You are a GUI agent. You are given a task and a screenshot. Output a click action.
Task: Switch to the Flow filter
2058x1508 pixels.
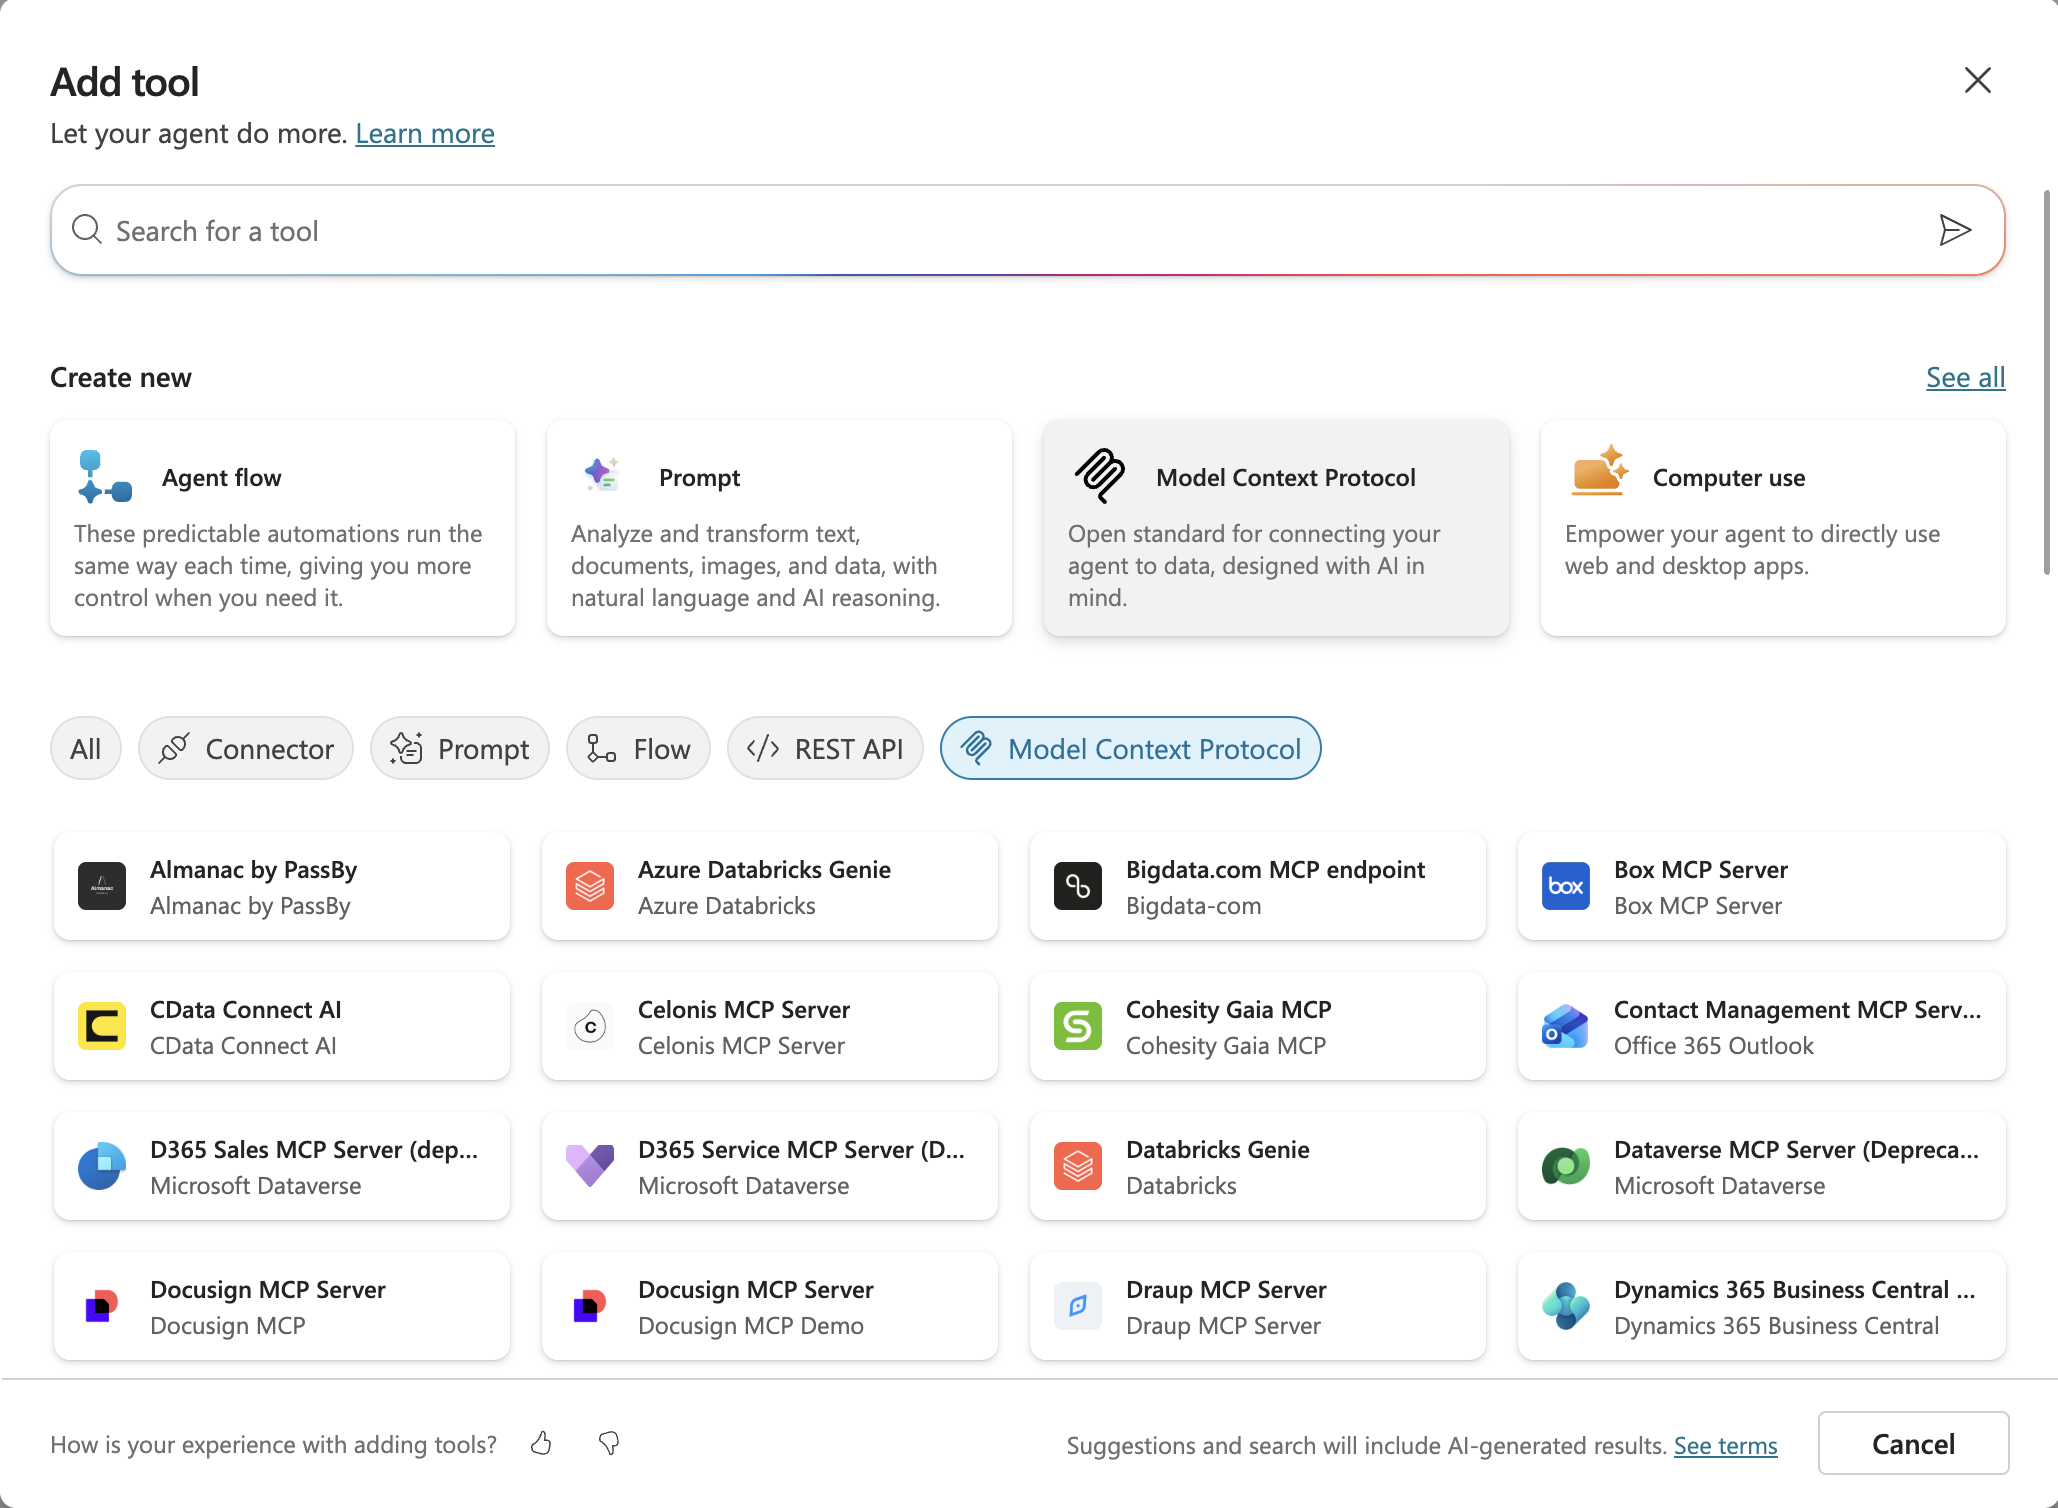pyautogui.click(x=638, y=748)
